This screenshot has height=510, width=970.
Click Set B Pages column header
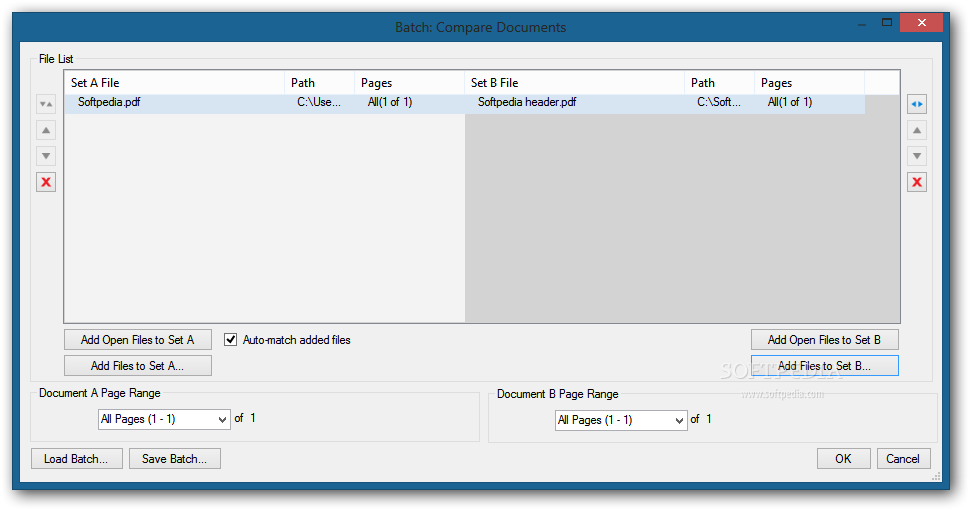coord(809,83)
